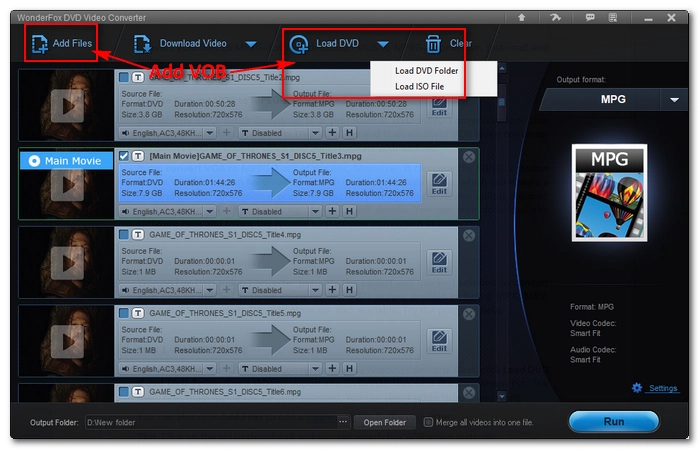Expand audio track dropdown for Title5.mpg
Viewport: 700px width, 450px height.
click(209, 369)
